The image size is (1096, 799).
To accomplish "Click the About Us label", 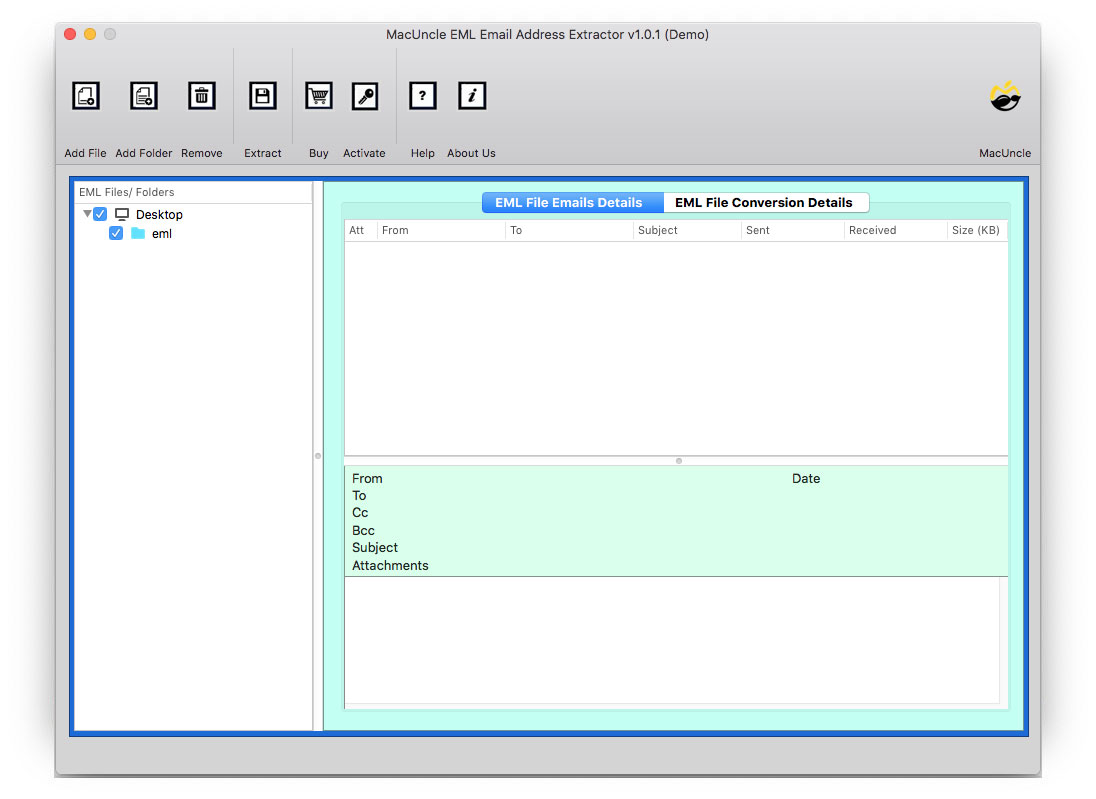I will [471, 153].
